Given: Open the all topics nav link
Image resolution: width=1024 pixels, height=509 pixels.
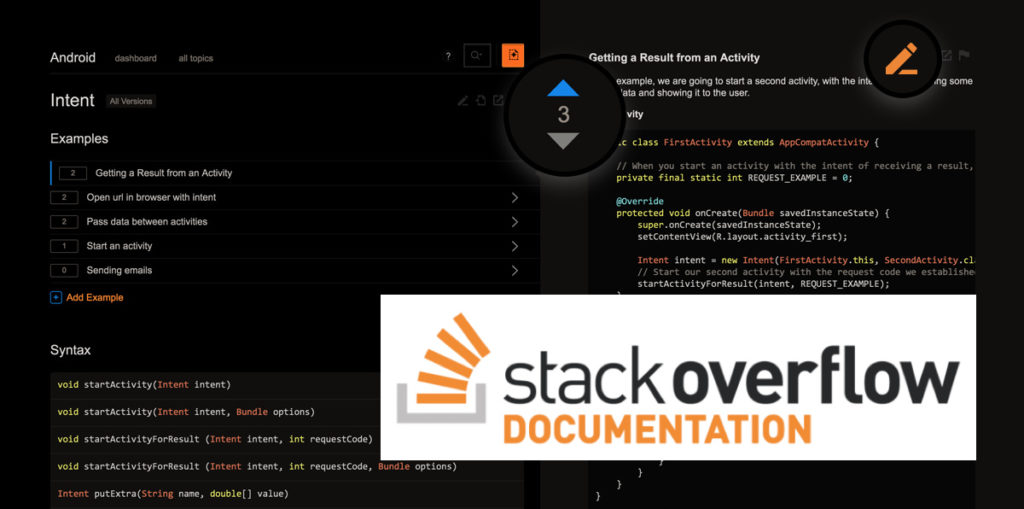Looking at the screenshot, I should click(x=196, y=58).
